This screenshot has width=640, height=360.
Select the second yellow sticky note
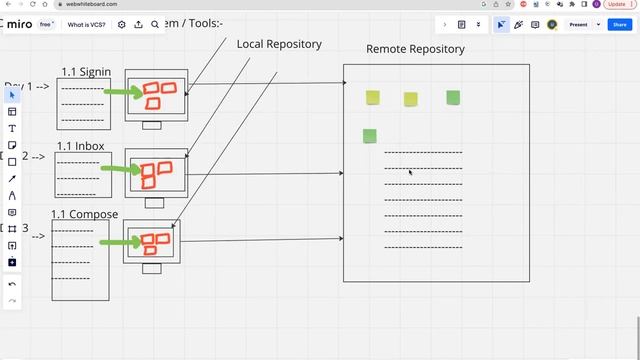tap(411, 99)
